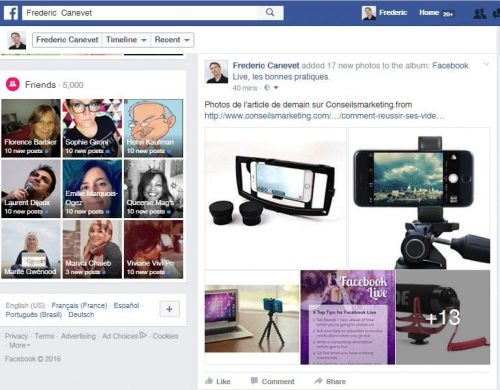Click the post author's avatar
Viewport: 500px width, 390px height.
pos(217,72)
